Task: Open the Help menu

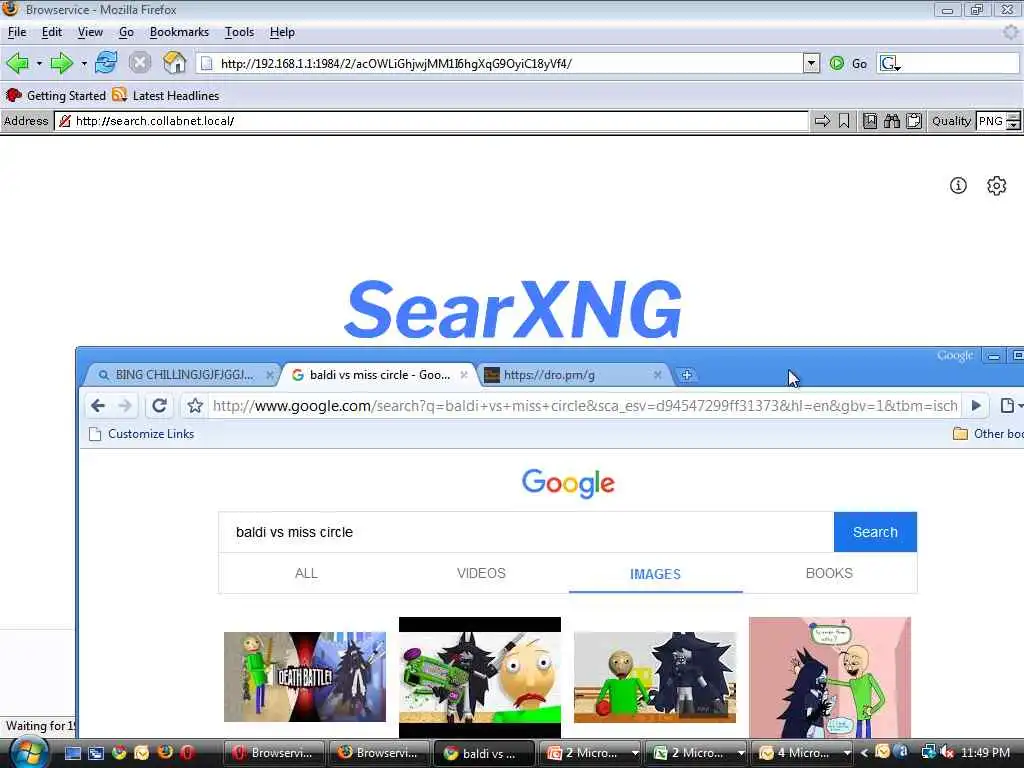Action: click(x=282, y=32)
